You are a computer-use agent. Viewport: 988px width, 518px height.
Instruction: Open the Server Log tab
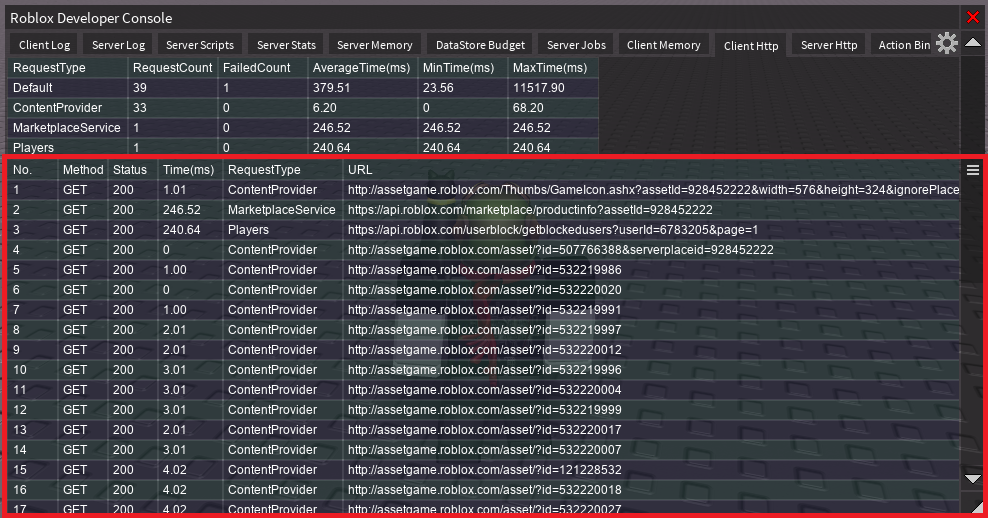(118, 45)
